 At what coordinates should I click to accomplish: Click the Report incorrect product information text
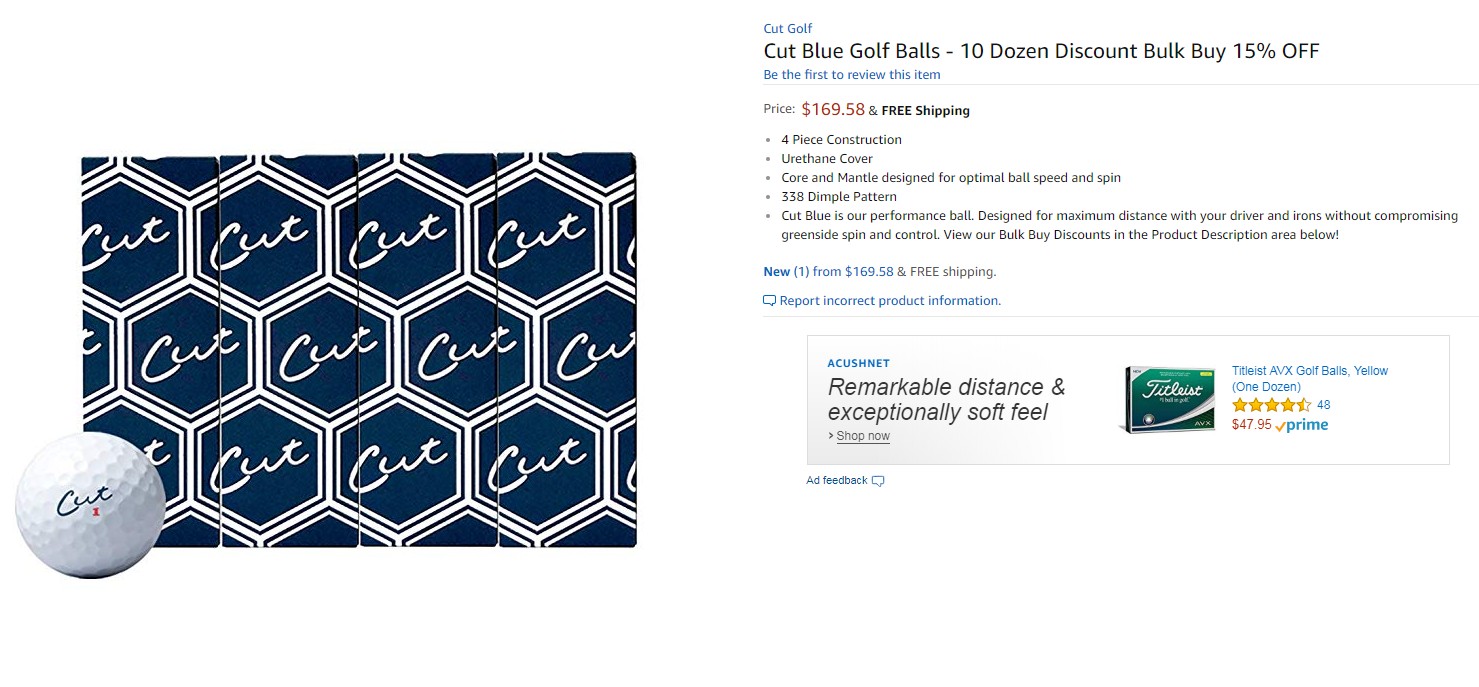point(890,301)
